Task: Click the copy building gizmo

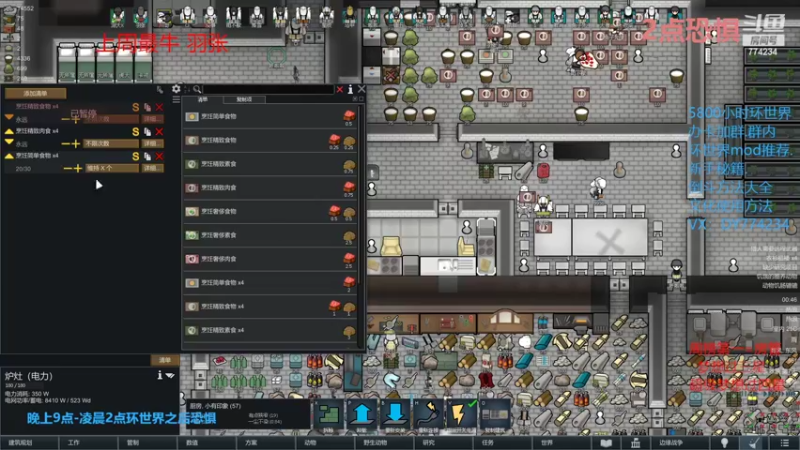Action: [494, 415]
